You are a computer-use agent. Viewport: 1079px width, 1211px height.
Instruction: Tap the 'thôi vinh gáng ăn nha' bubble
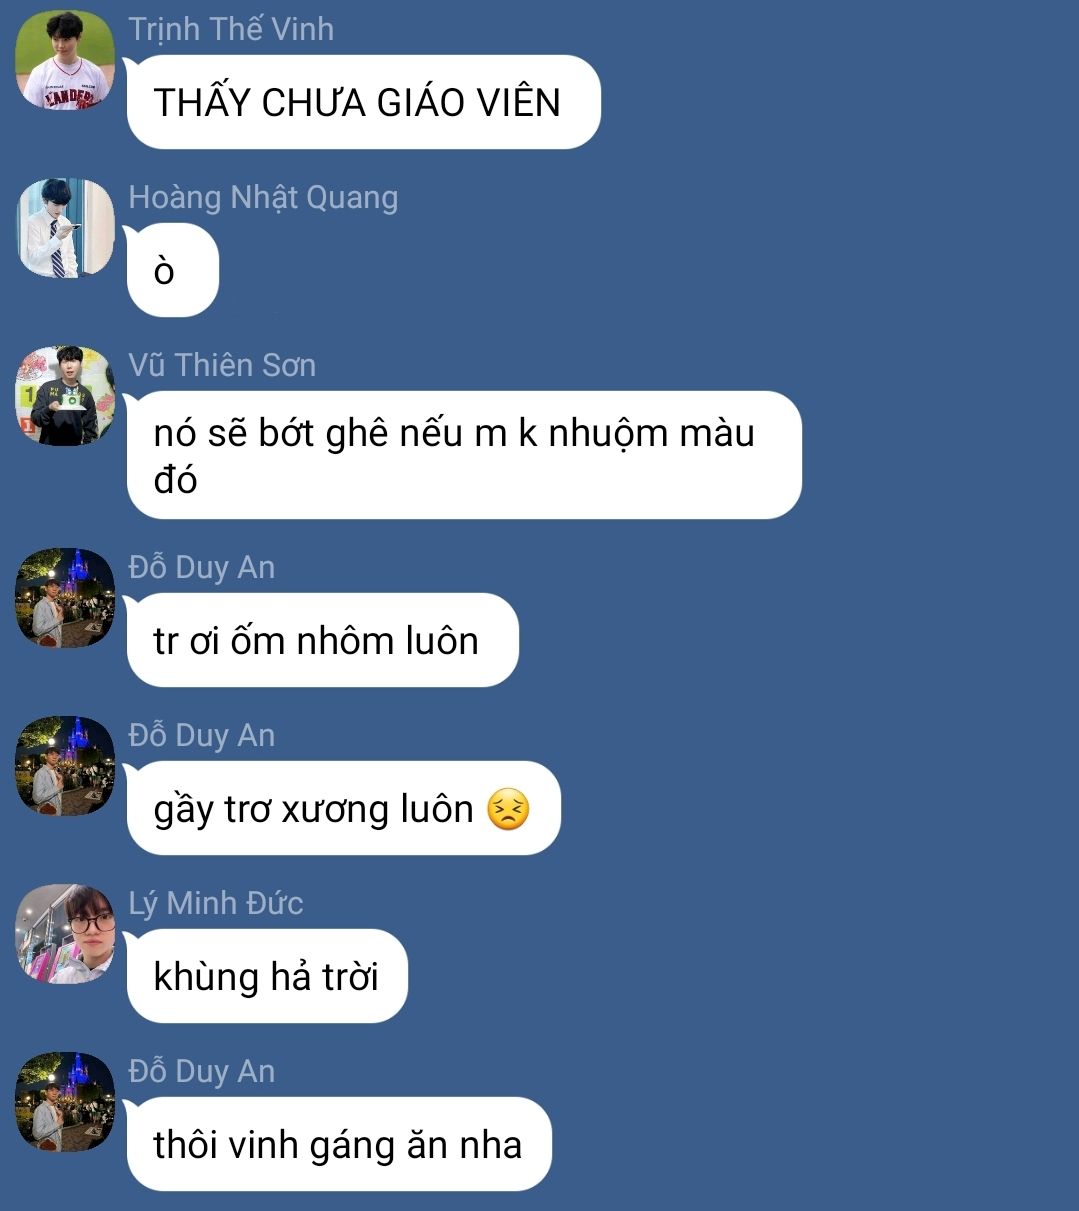tap(339, 1144)
